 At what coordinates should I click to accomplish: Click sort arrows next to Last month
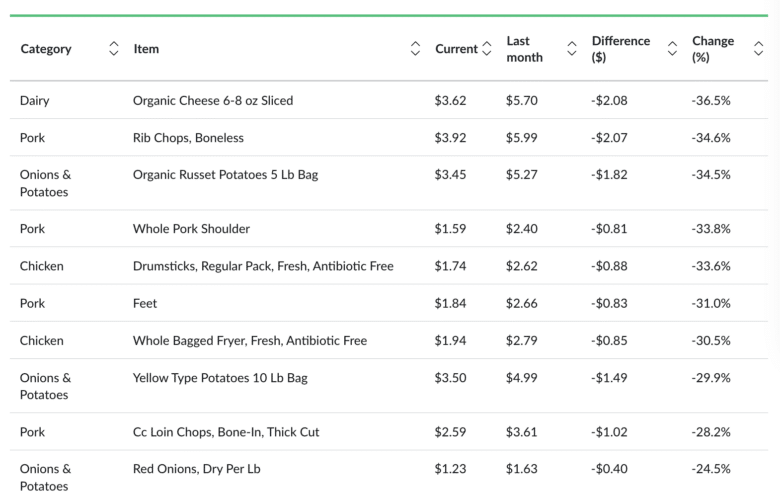point(572,49)
